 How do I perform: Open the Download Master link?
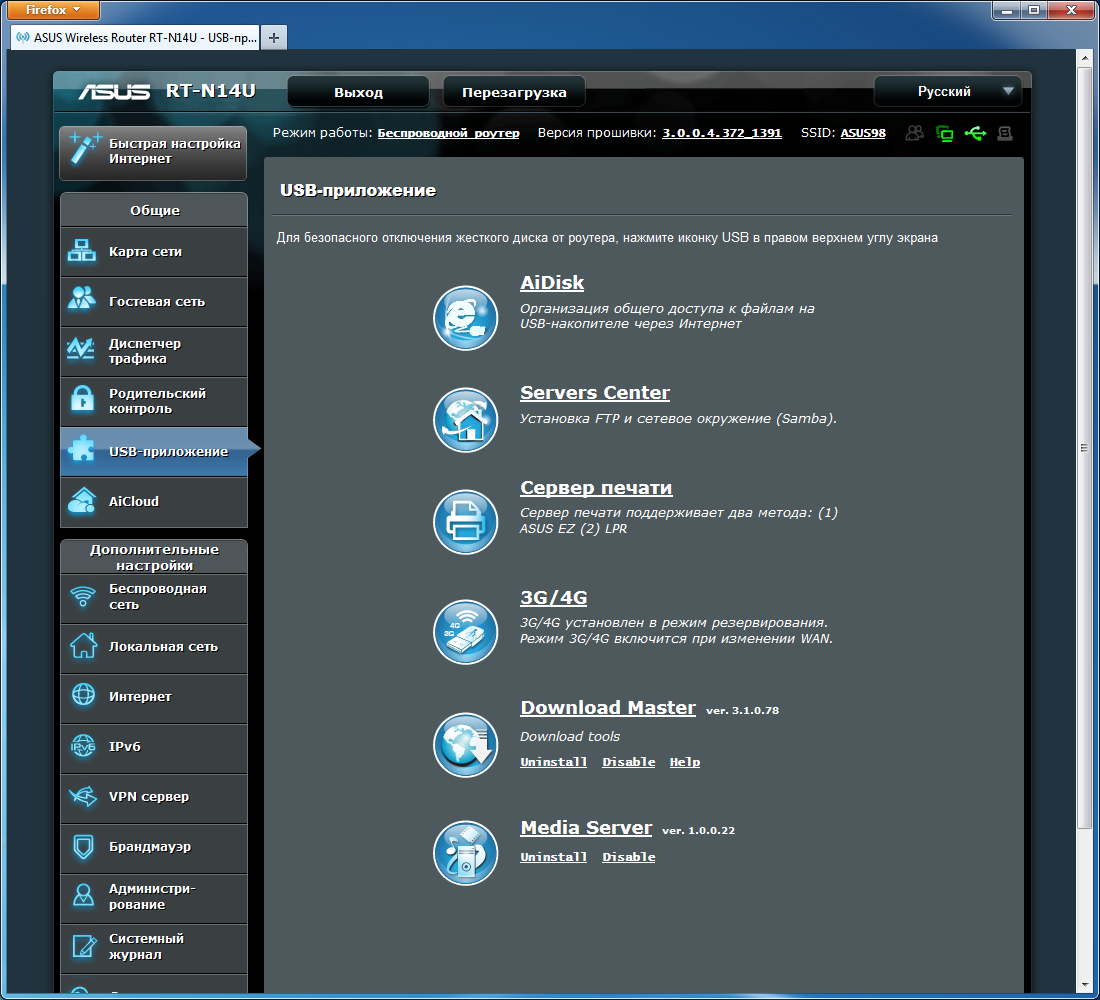(608, 708)
